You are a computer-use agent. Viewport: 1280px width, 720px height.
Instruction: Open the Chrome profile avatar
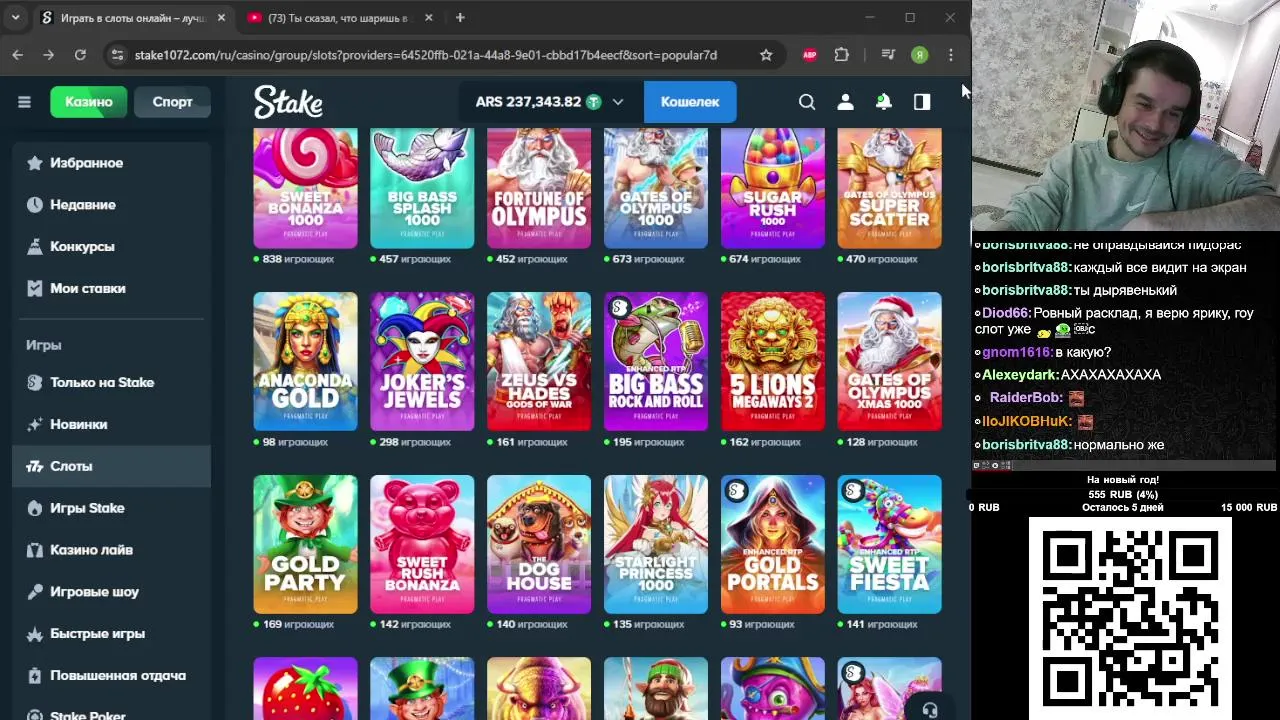(x=919, y=55)
